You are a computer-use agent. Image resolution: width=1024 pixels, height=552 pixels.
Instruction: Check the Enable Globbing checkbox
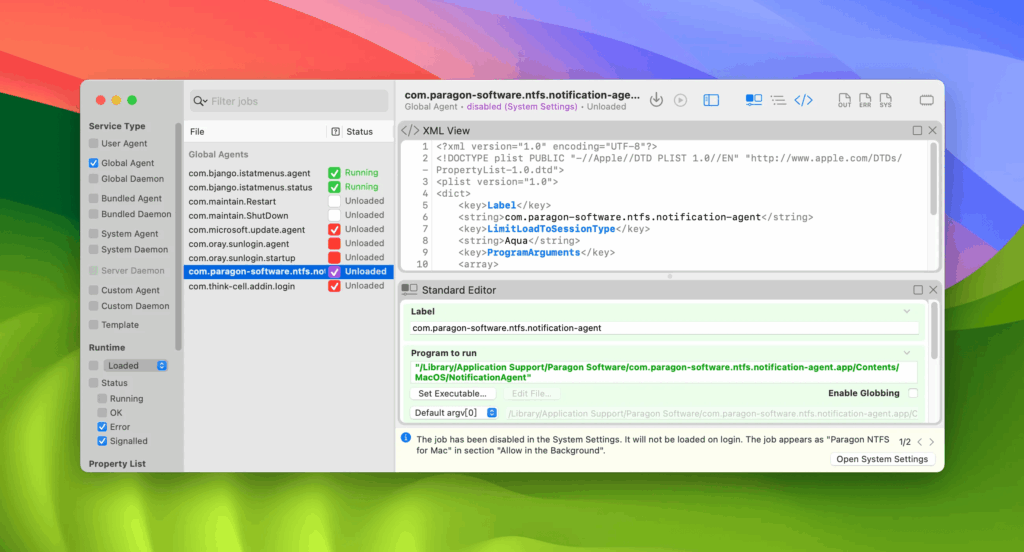click(912, 394)
